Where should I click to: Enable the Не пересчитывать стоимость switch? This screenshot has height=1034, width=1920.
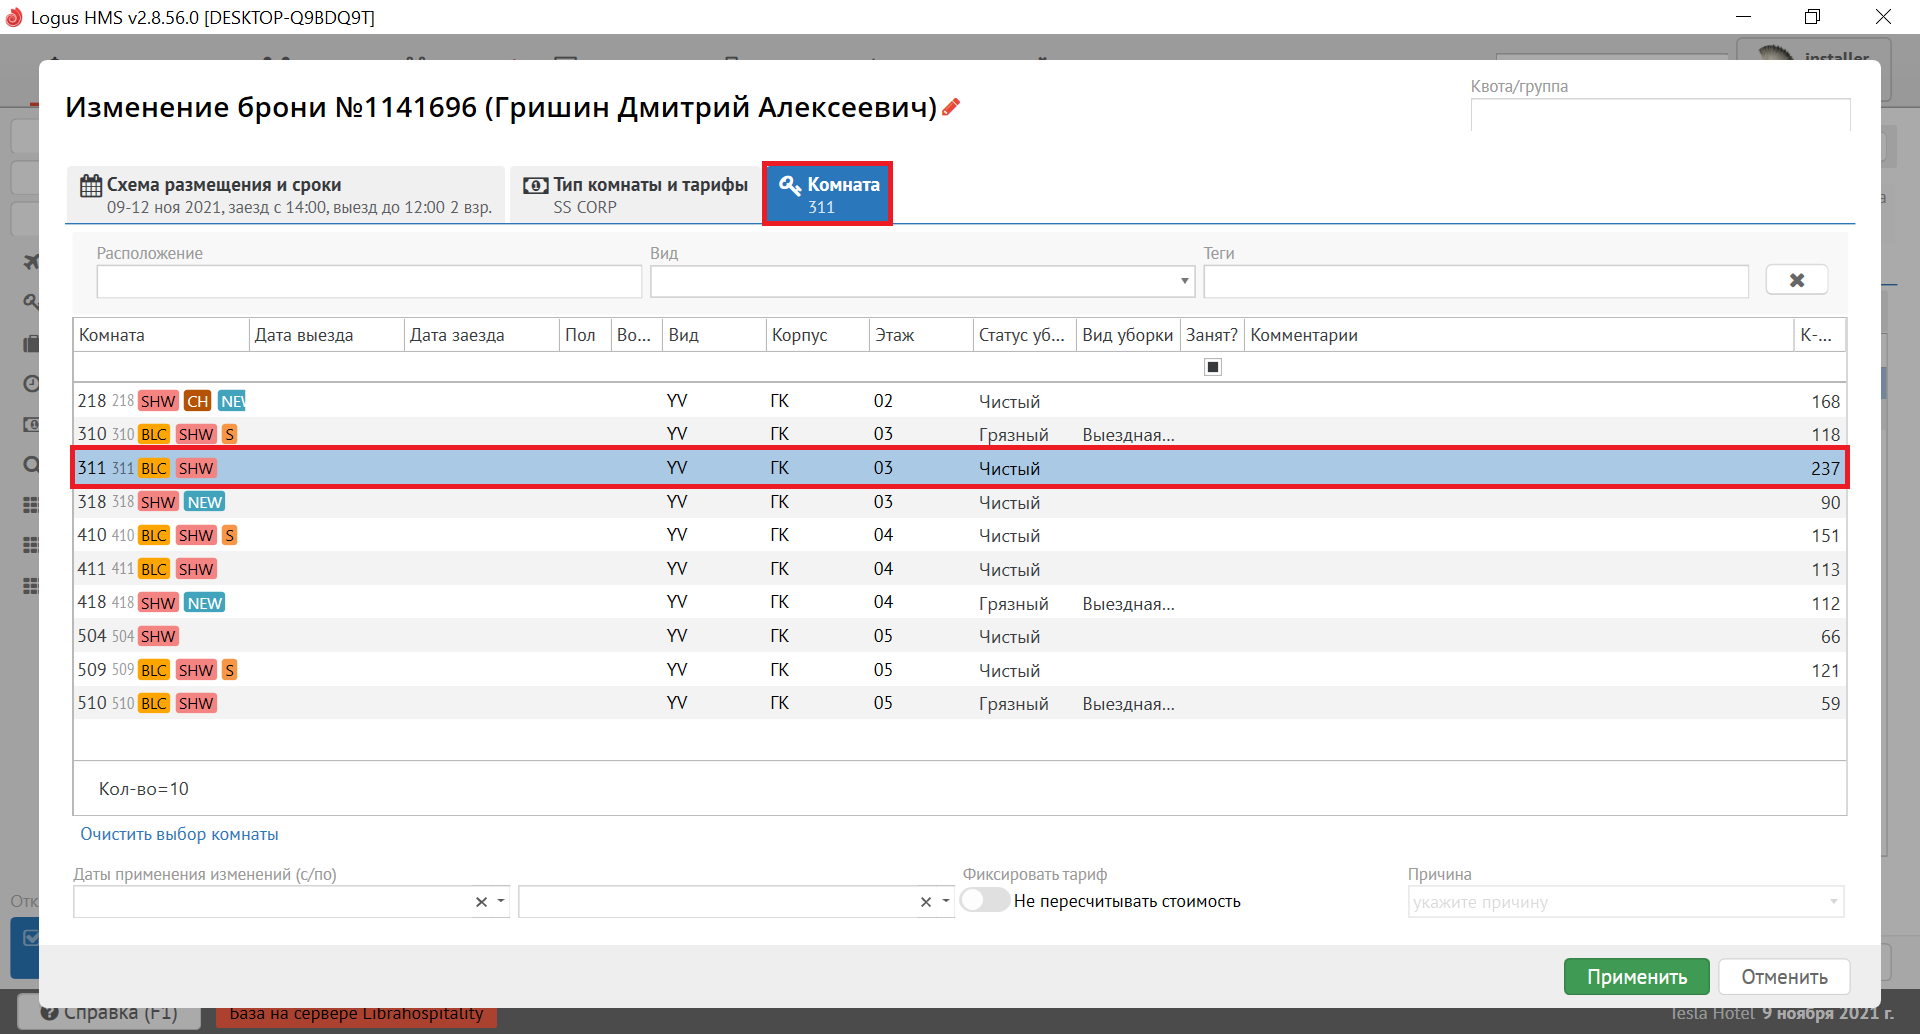[985, 901]
